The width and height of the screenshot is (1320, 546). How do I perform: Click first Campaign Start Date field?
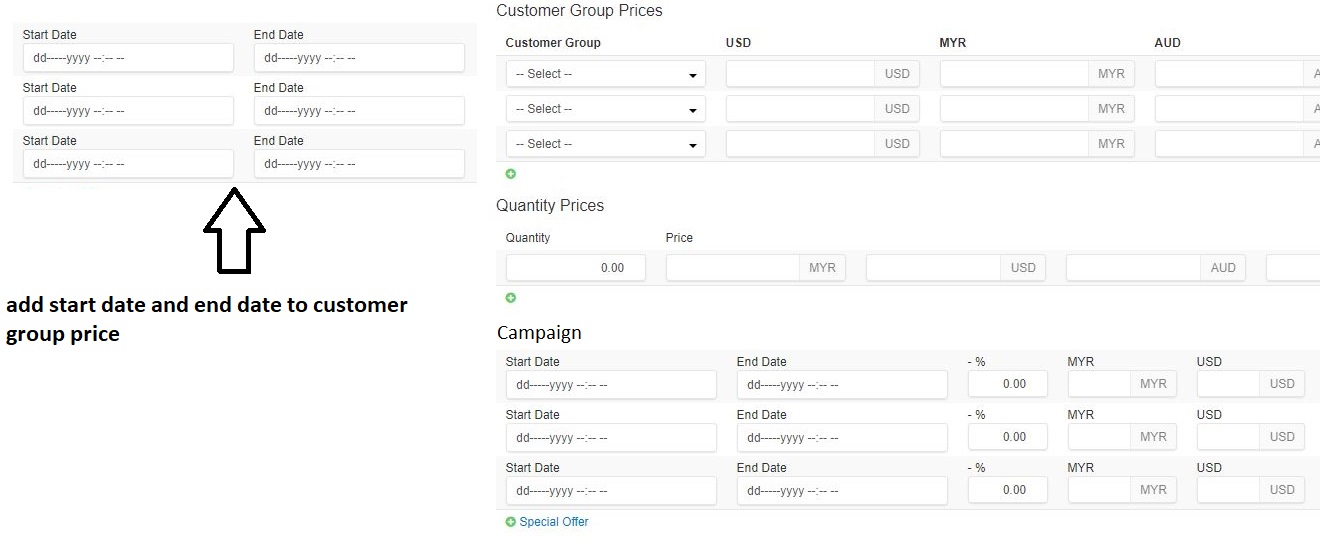[611, 385]
